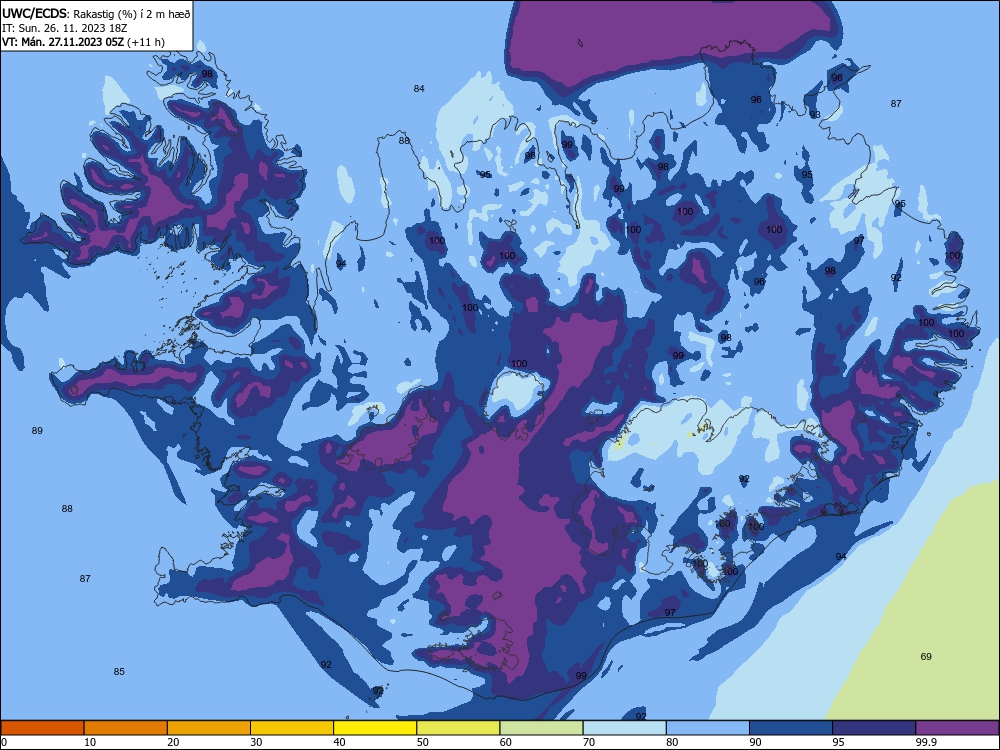Click the 'IT: Sun. 26. 11. 2023 18Z' line
1000x750 pixels.
tap(64, 29)
